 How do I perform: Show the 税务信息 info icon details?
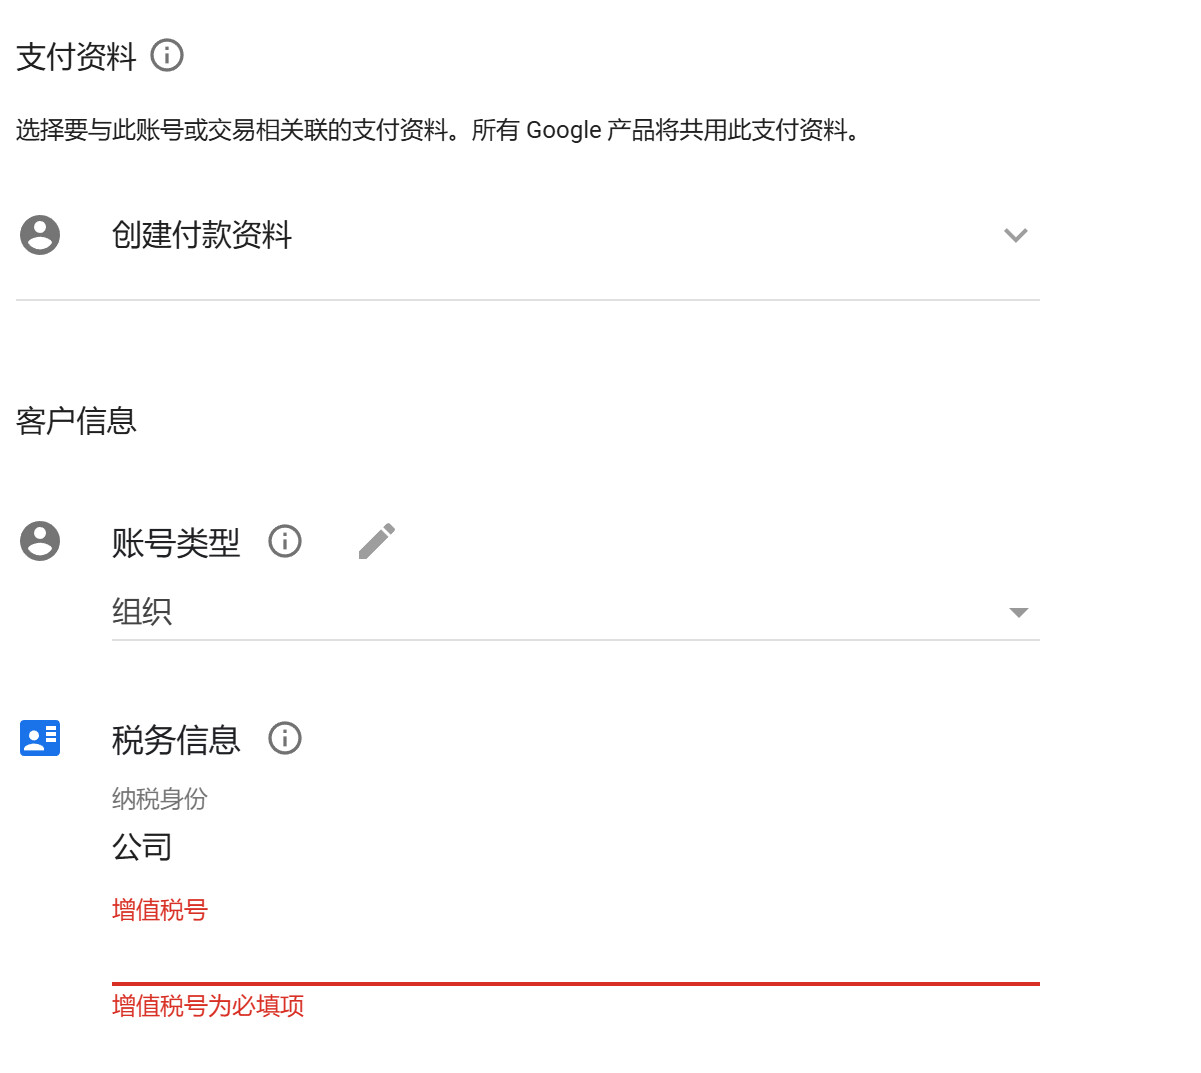[x=285, y=738]
